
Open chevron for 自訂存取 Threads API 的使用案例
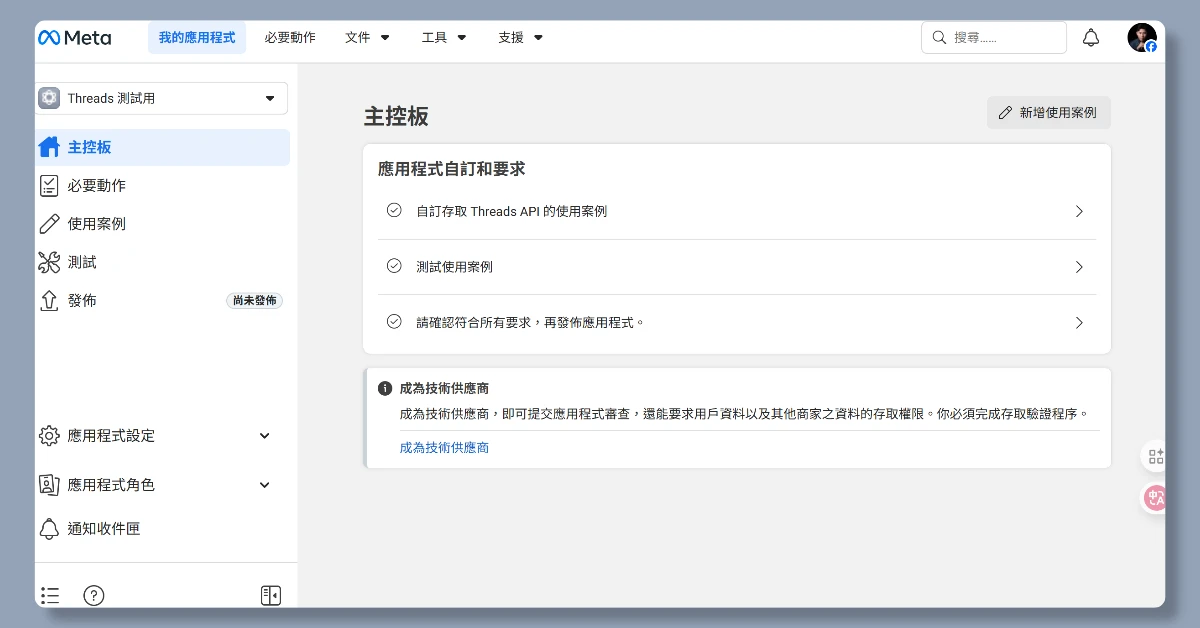(x=1079, y=211)
